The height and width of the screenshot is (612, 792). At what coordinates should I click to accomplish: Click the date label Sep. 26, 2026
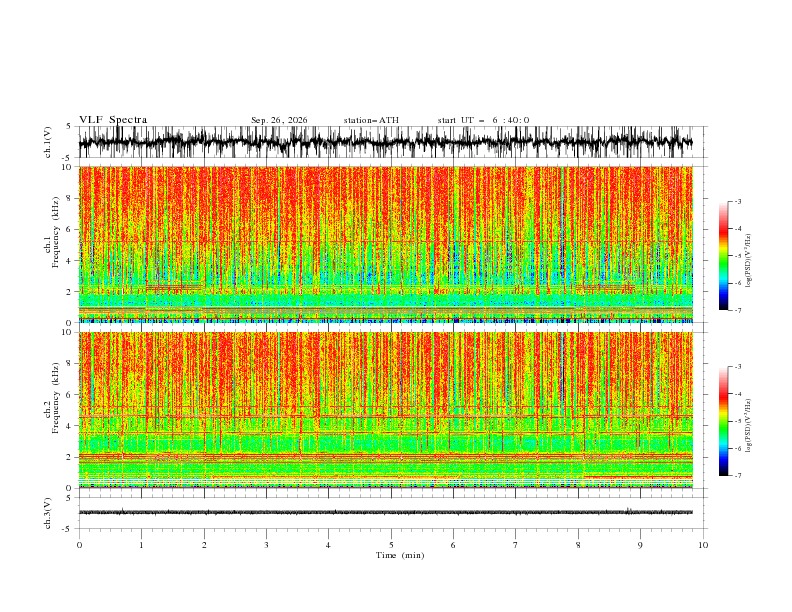click(x=279, y=120)
